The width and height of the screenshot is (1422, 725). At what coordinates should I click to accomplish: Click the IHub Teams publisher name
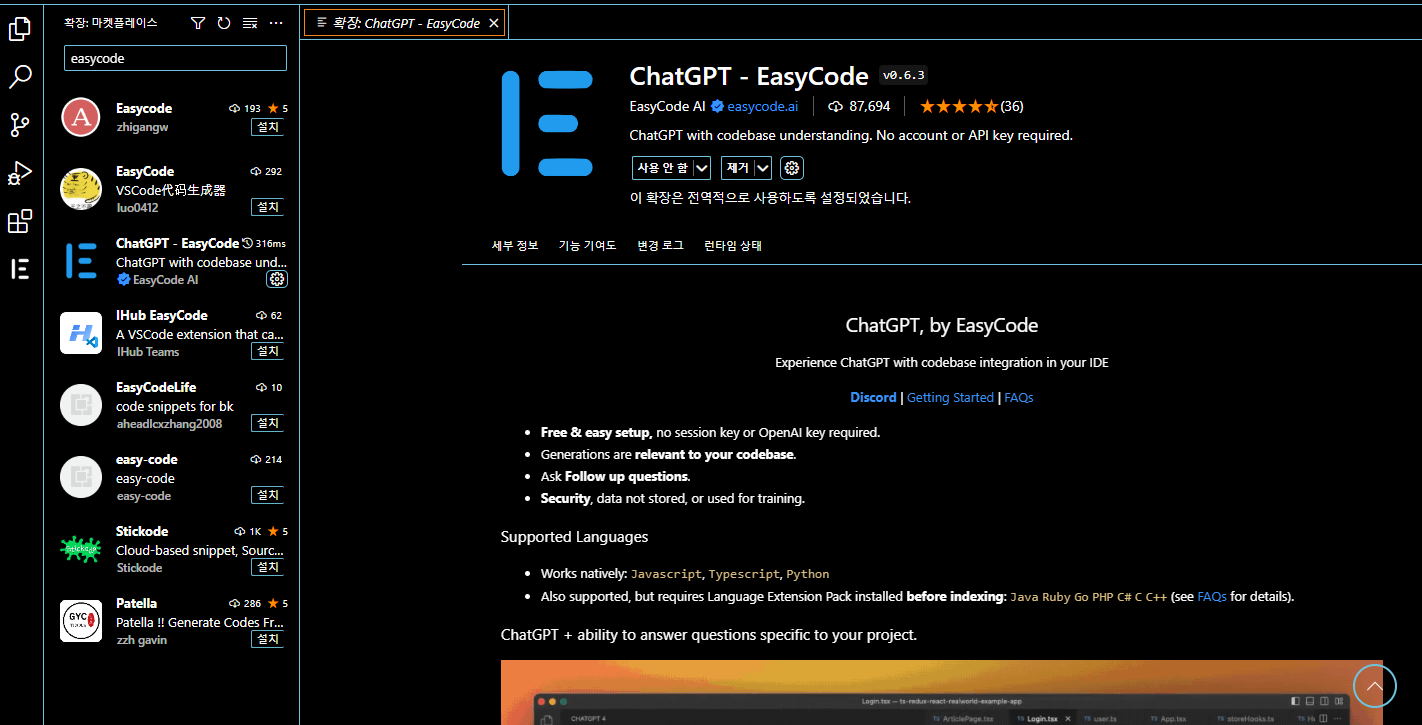pos(148,351)
